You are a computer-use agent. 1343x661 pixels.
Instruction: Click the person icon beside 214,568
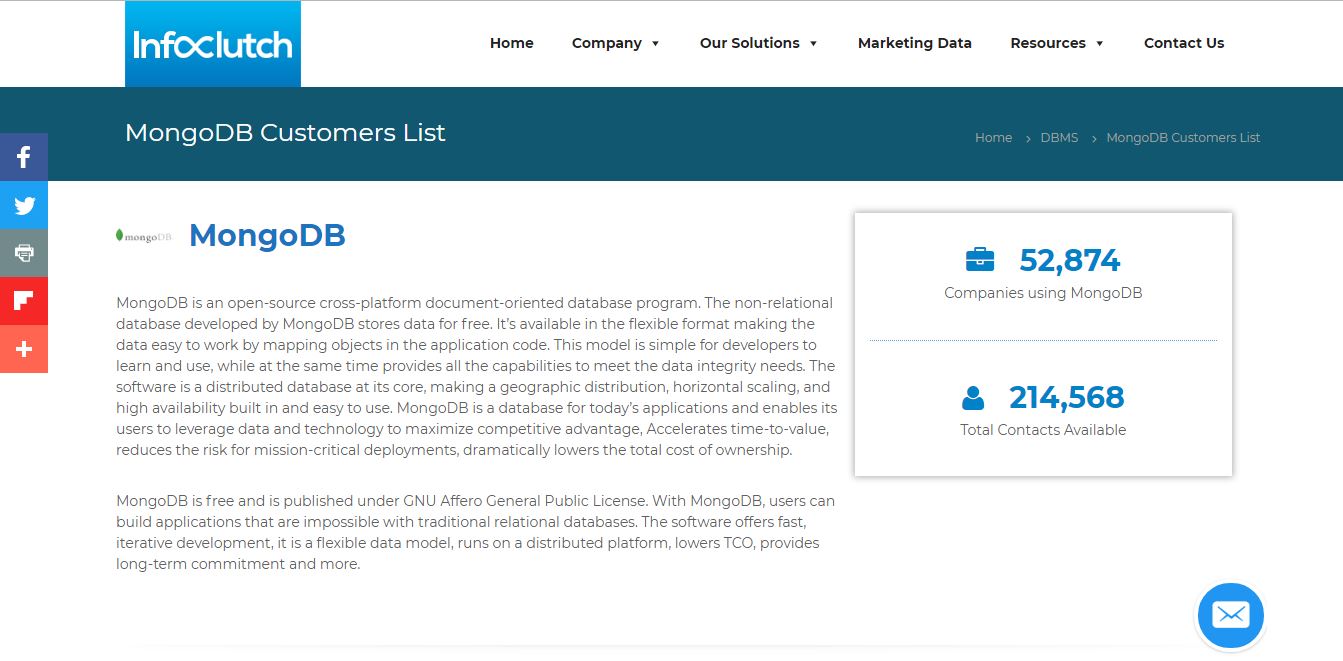[973, 398]
